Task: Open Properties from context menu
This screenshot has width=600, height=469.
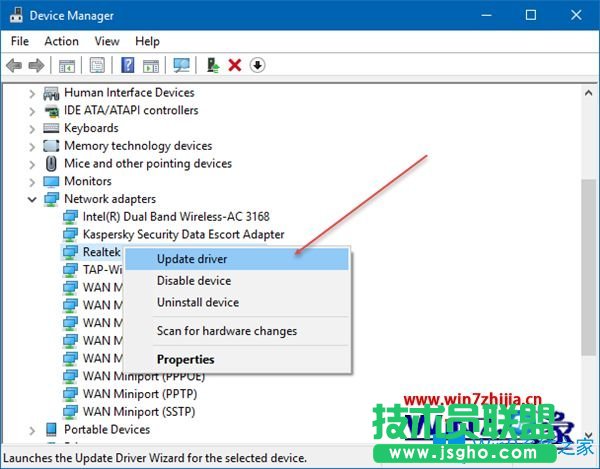Action: 237,359
